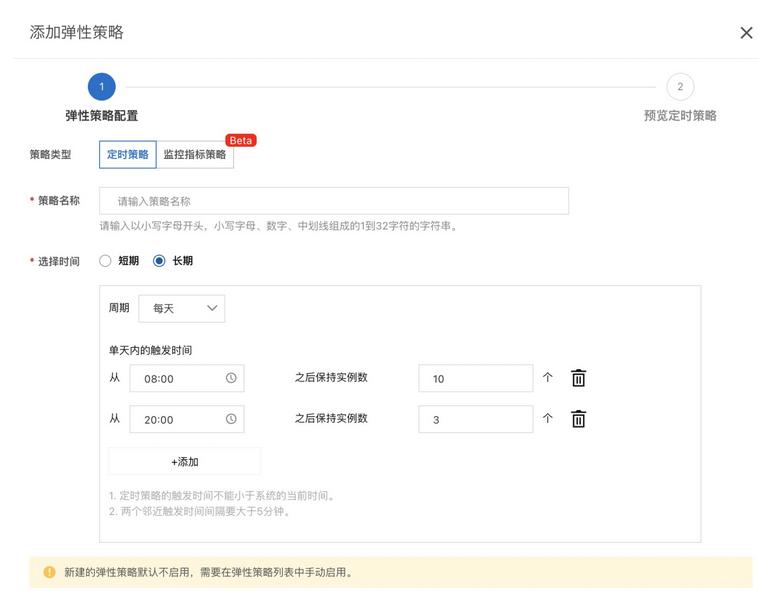Click step 2 circle 预览定时策略

pyautogui.click(x=680, y=87)
